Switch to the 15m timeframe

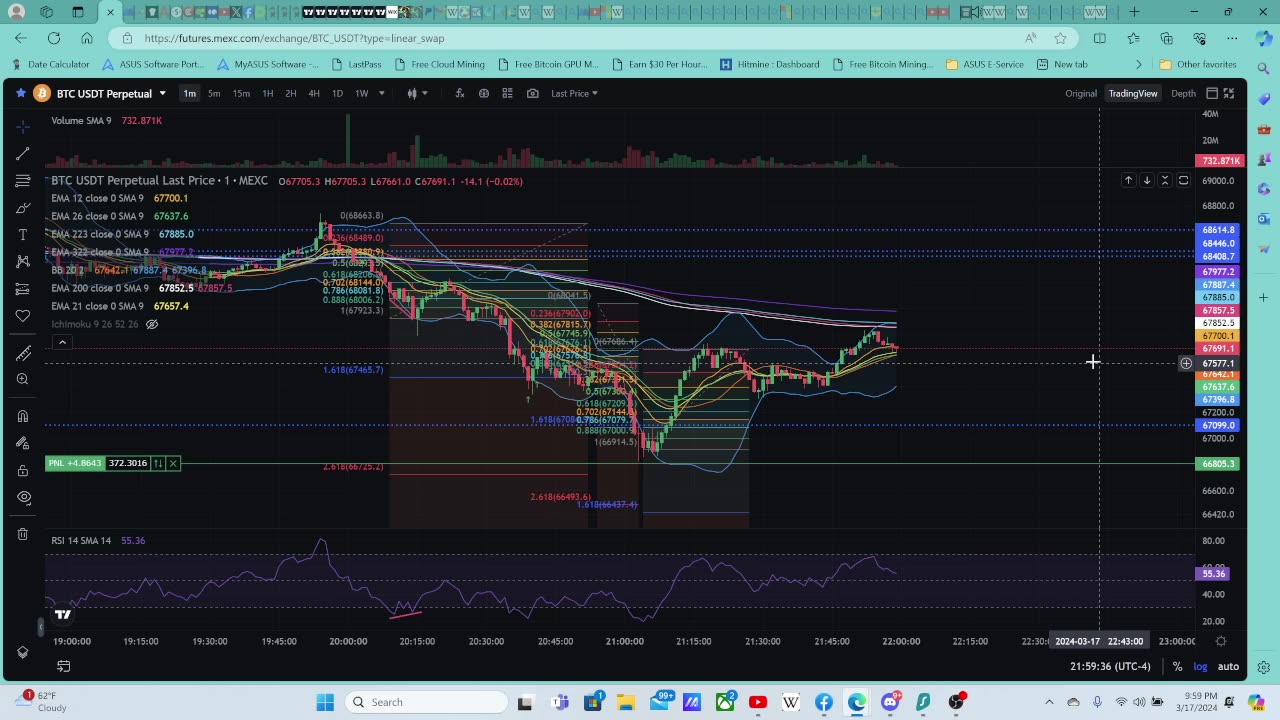point(241,93)
